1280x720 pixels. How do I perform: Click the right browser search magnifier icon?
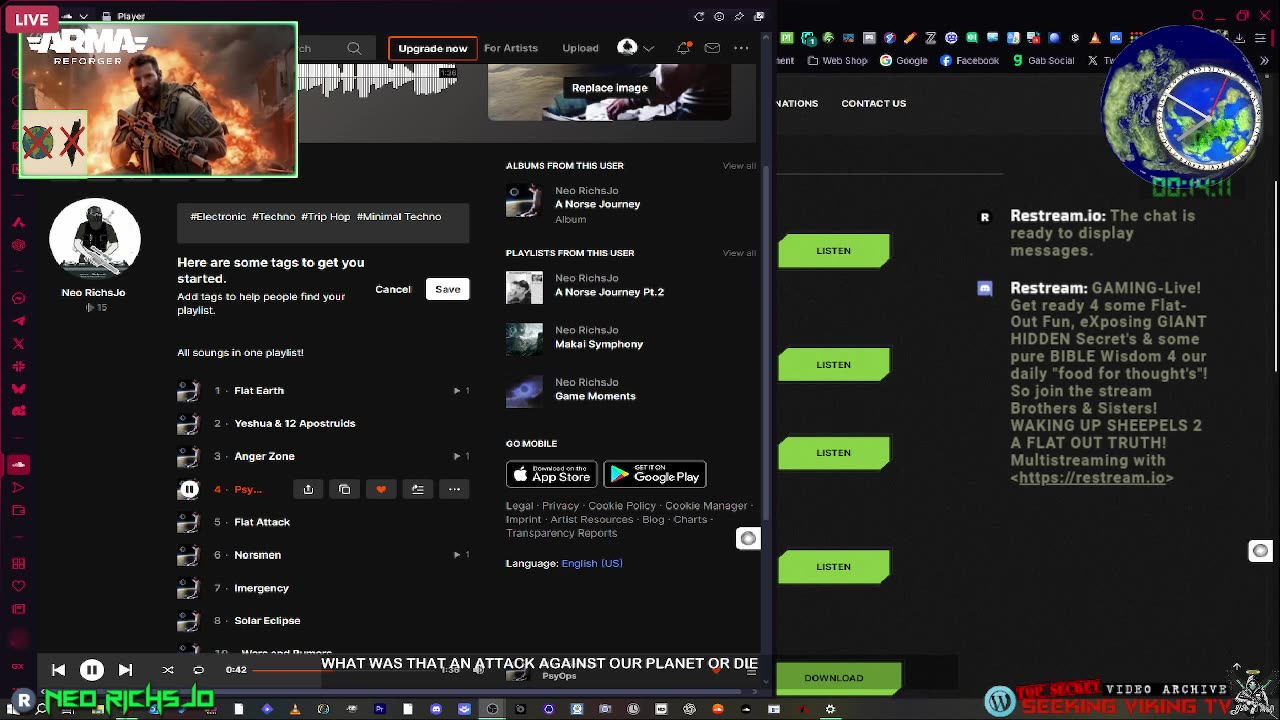point(1197,16)
